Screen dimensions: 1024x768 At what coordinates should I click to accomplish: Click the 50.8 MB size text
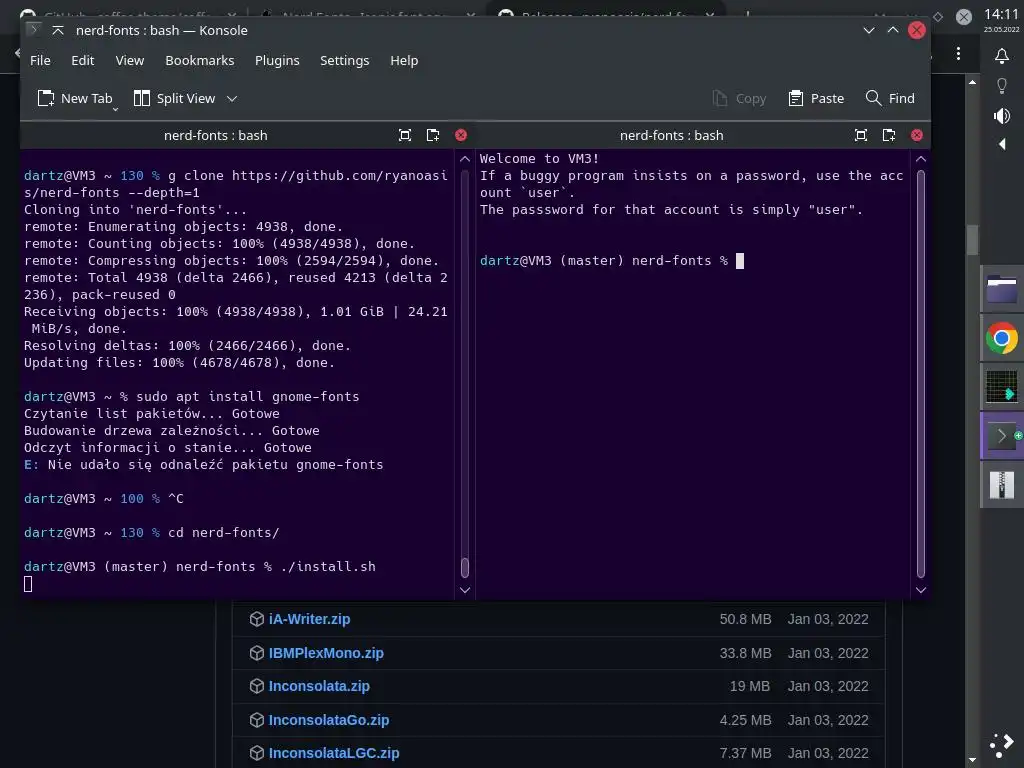coord(745,619)
